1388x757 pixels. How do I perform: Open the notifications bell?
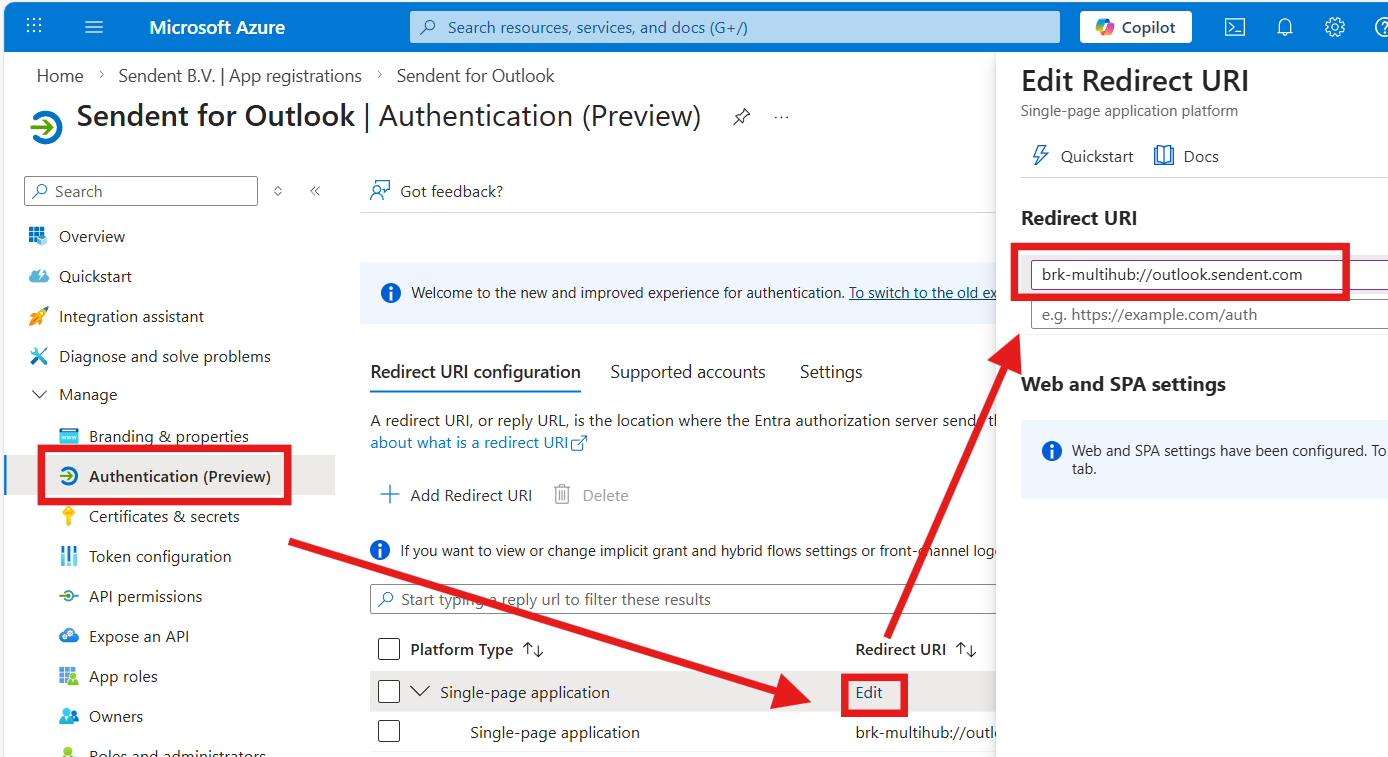click(1285, 27)
